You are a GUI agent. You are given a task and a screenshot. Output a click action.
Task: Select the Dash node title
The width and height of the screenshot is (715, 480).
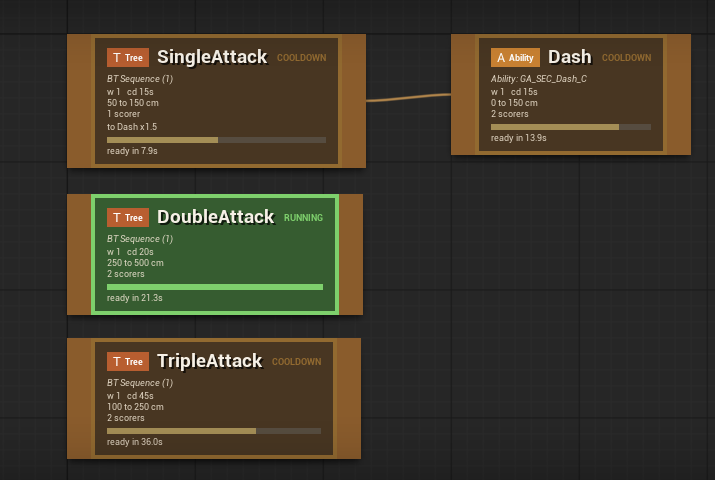[x=570, y=57]
